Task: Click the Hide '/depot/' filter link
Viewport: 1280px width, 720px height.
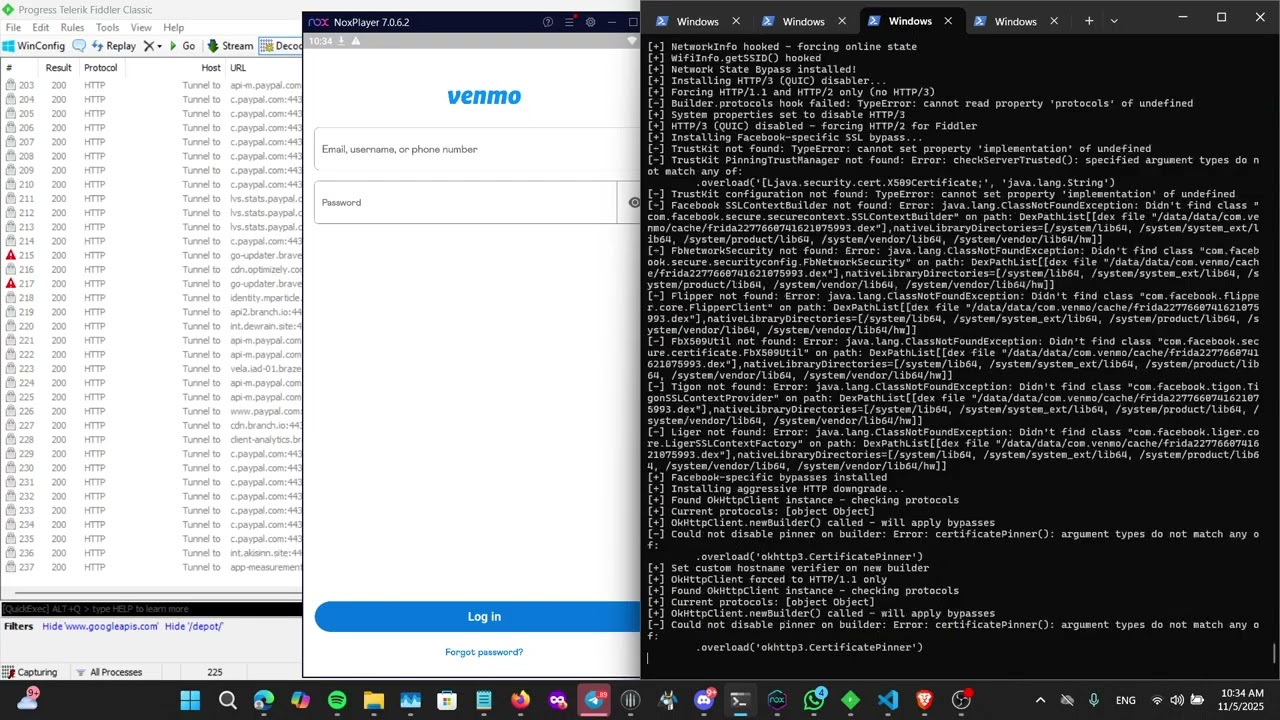Action: coord(193,627)
